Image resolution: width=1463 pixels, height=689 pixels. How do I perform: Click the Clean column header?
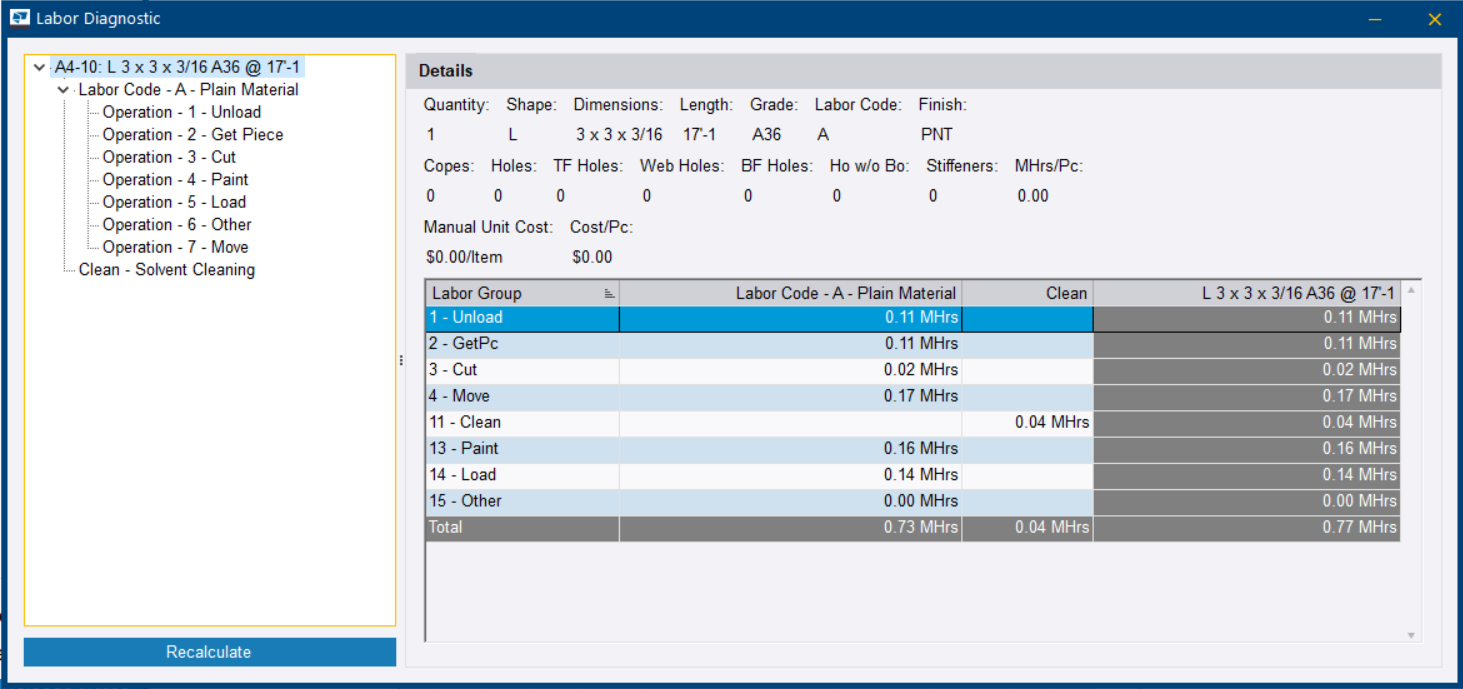tap(1027, 293)
